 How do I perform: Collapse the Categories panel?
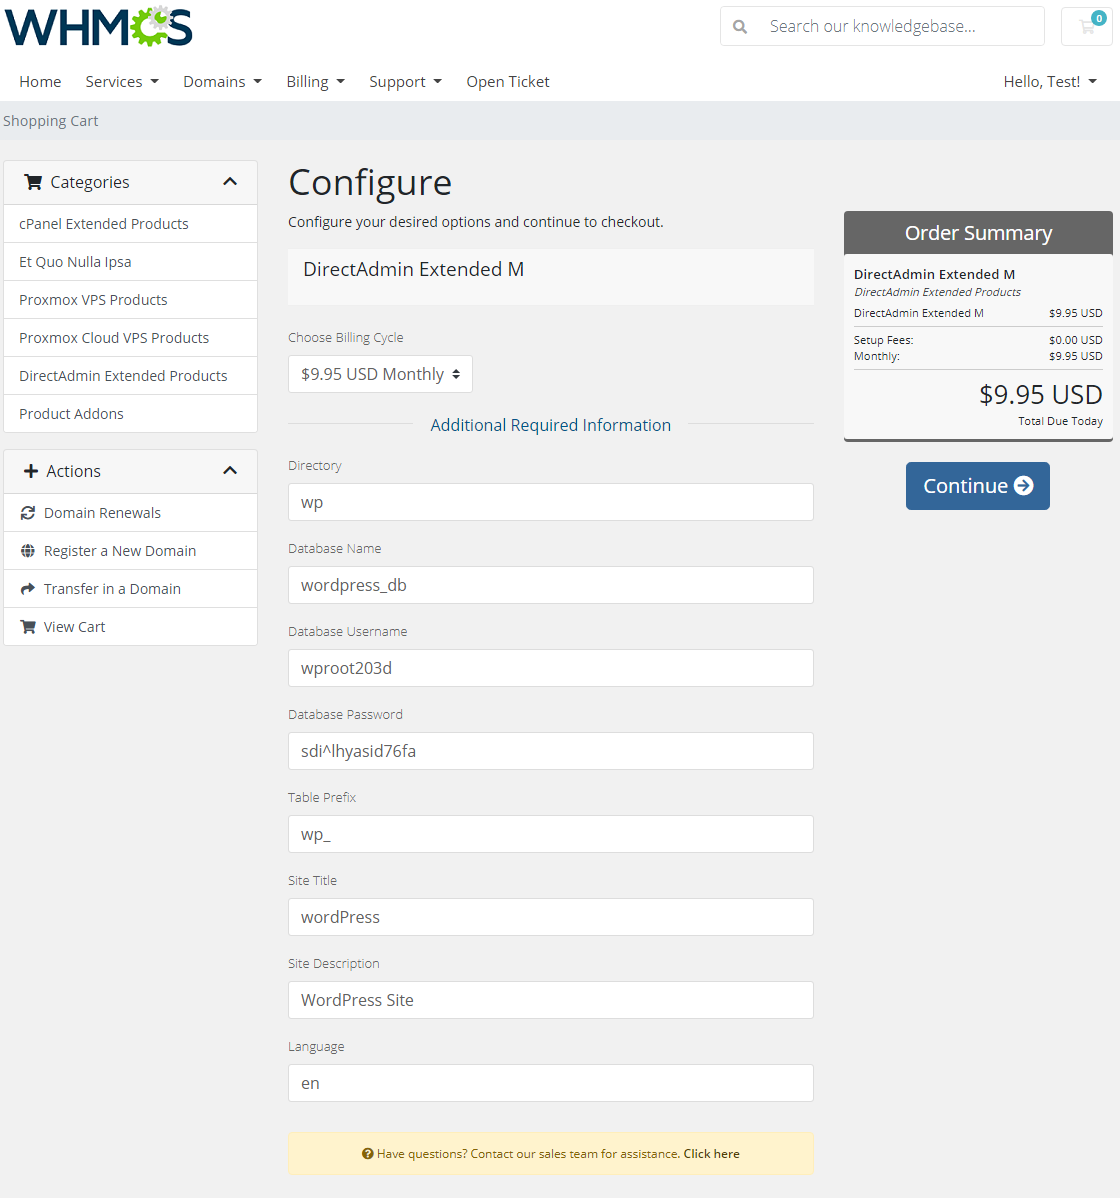[230, 182]
